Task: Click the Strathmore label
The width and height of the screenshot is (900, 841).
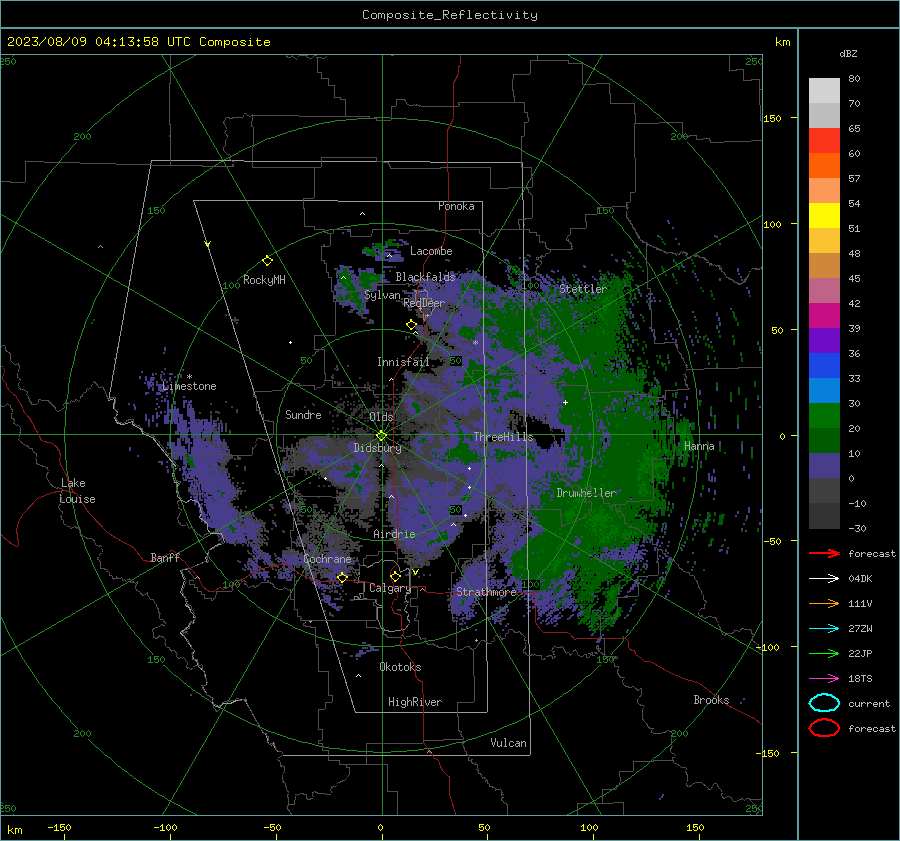Action: (x=486, y=592)
